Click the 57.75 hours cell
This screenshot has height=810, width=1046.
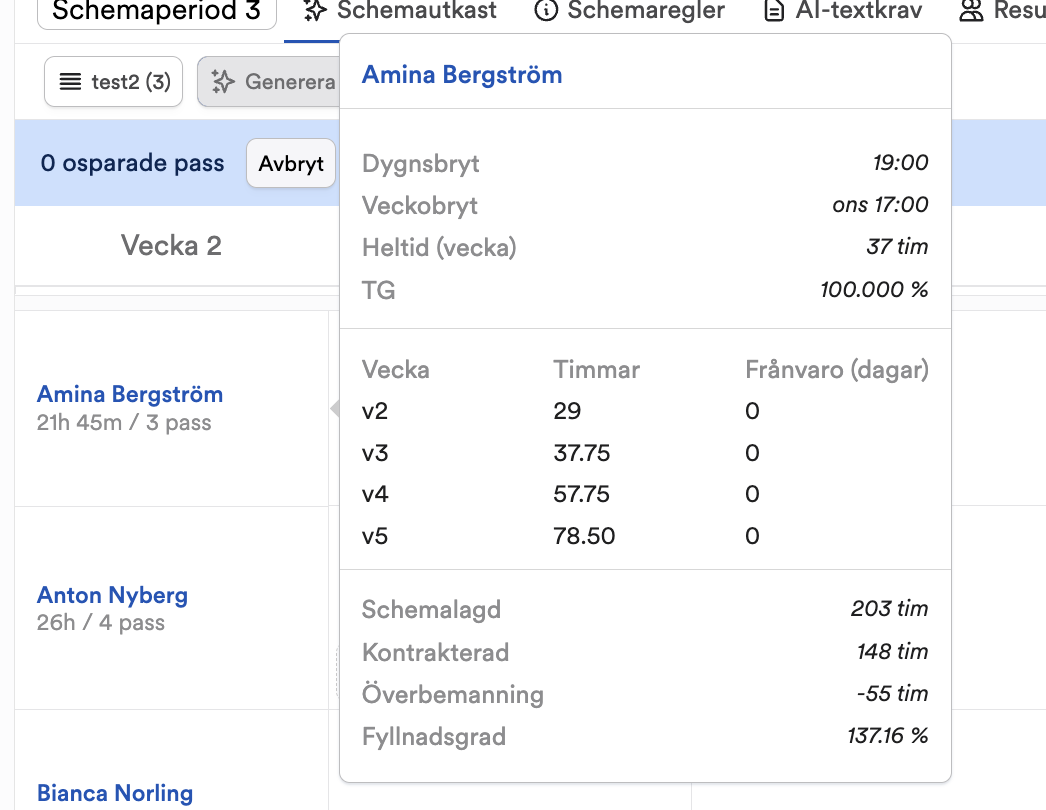coord(582,494)
